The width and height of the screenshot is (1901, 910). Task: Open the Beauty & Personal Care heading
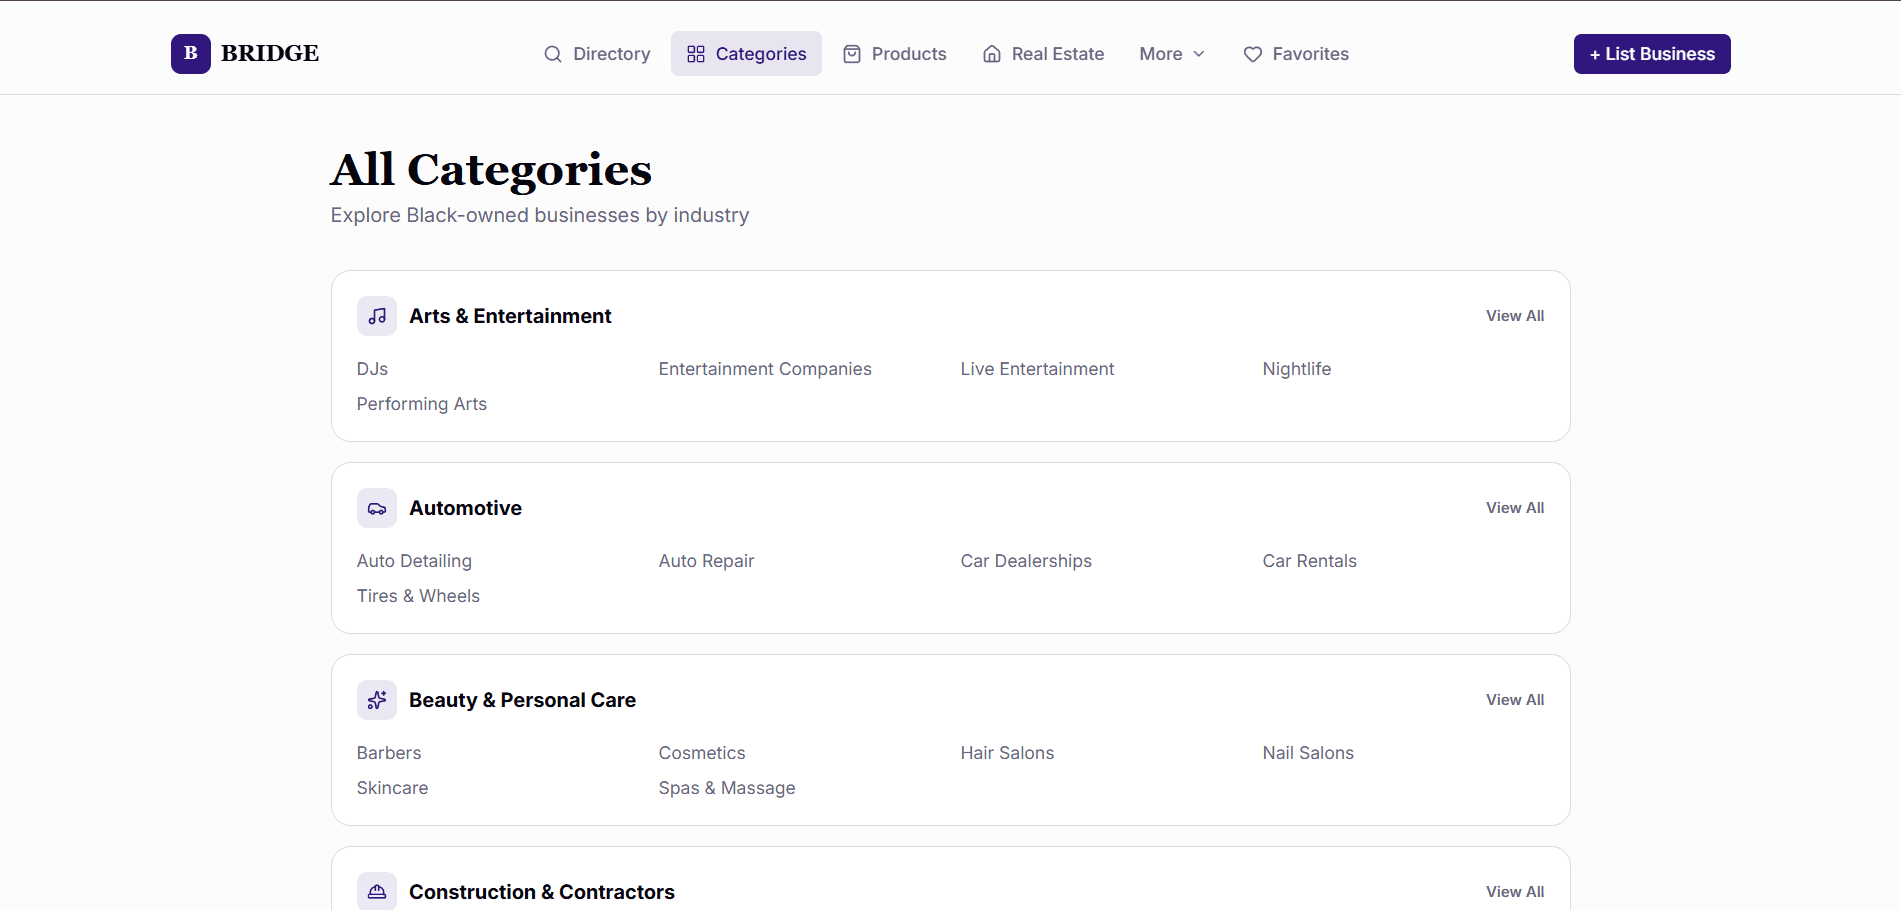click(x=522, y=700)
